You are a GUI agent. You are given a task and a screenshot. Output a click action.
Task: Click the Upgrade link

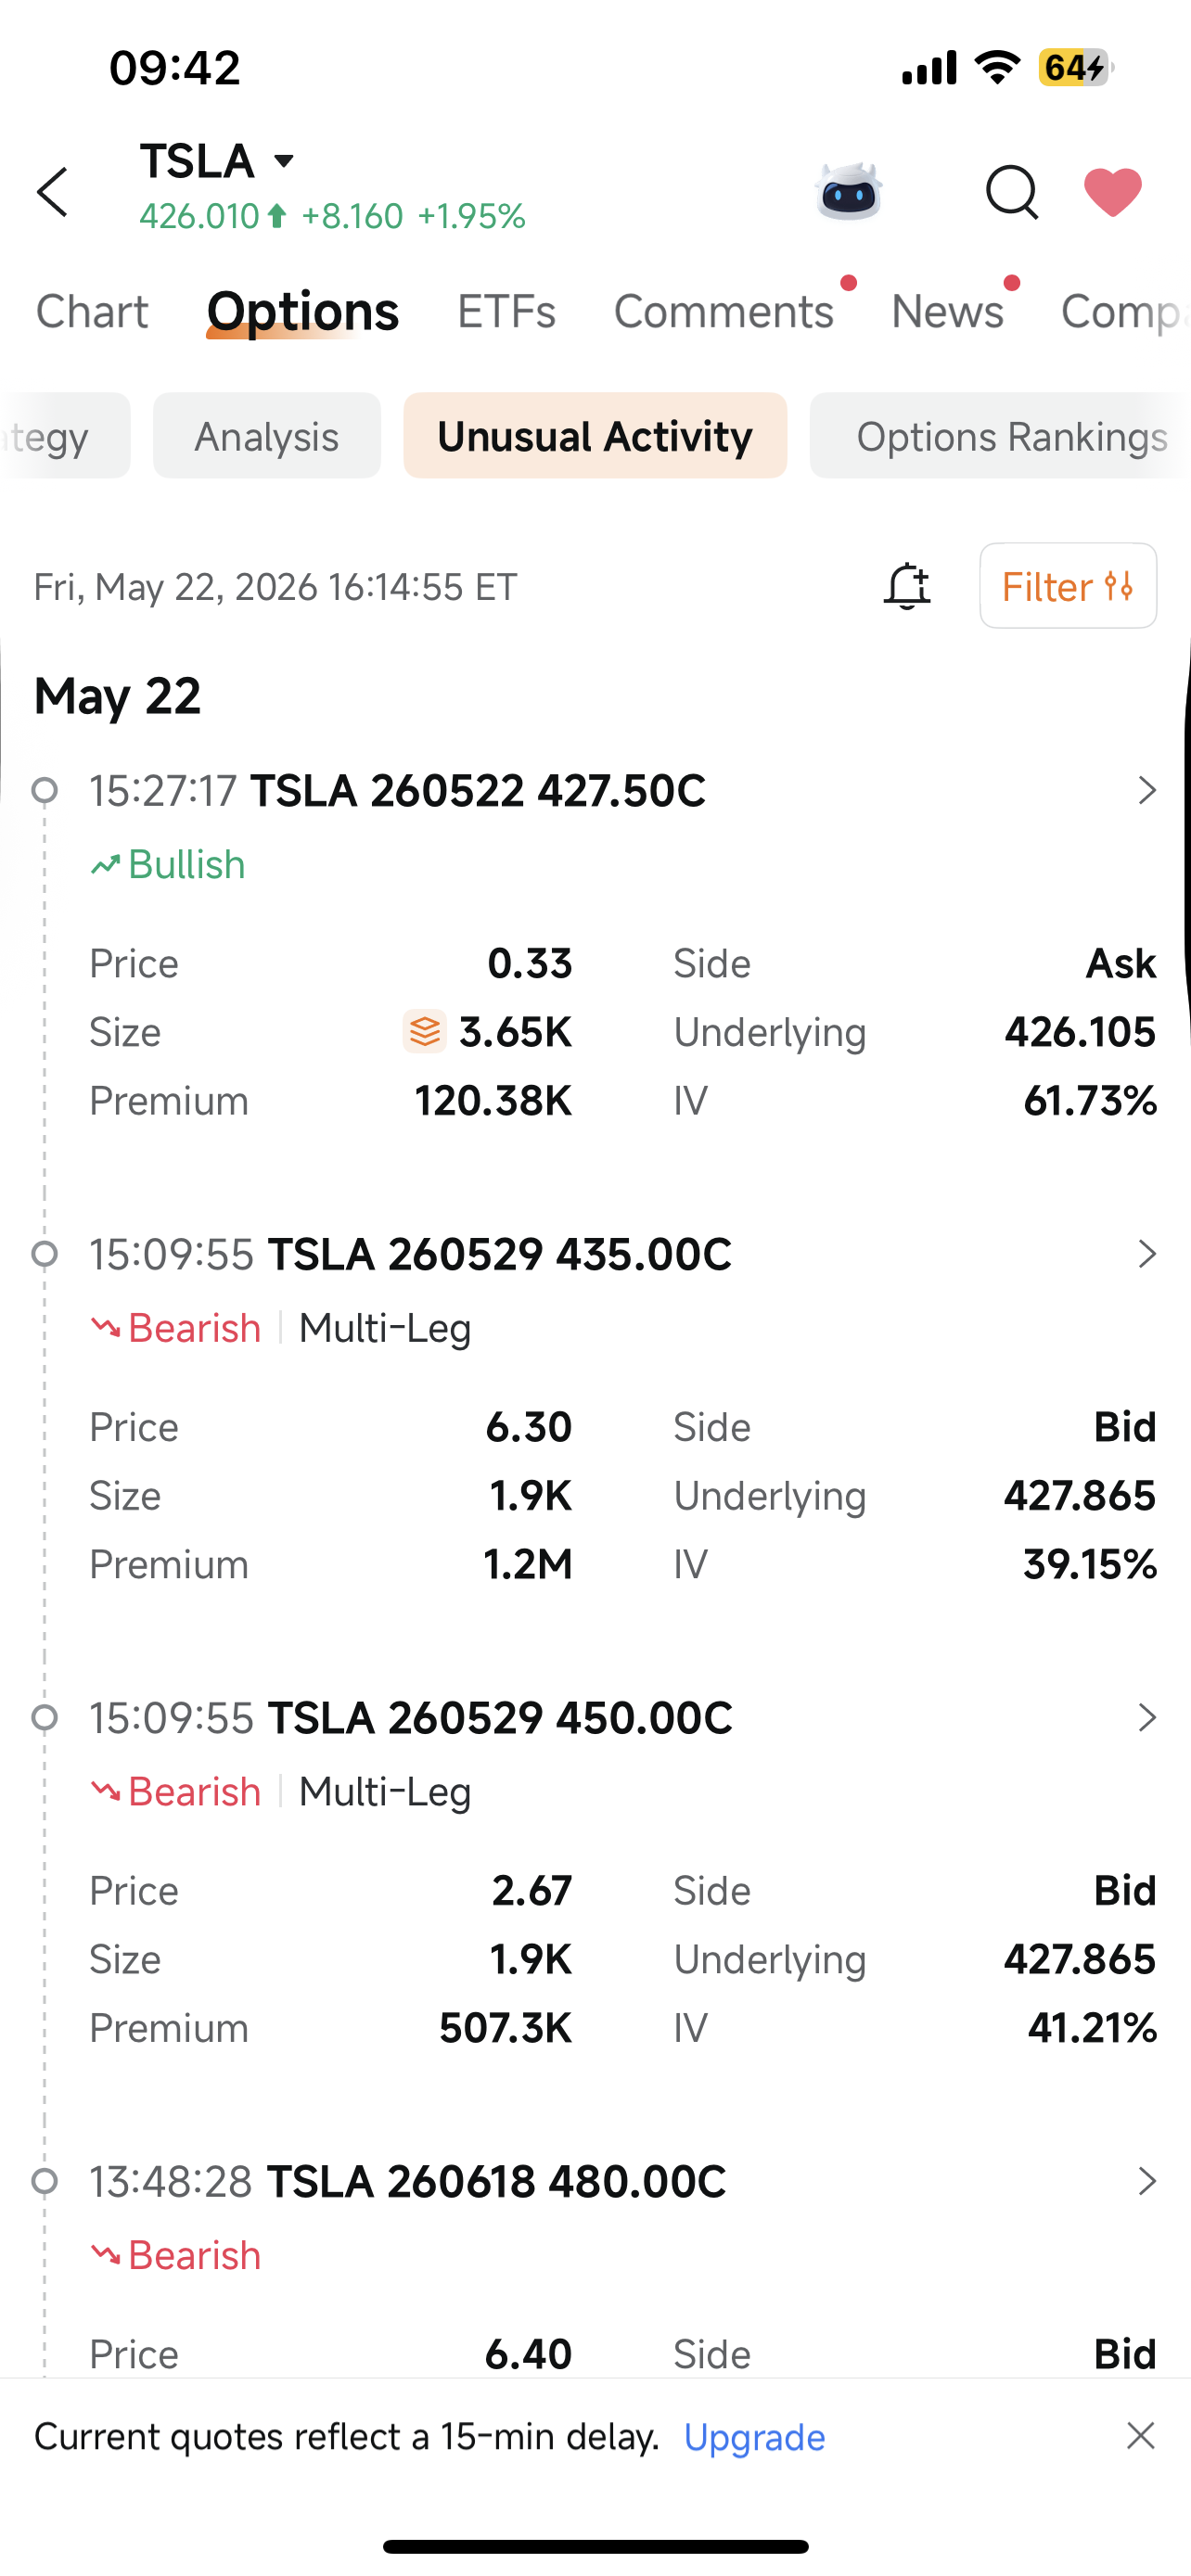click(x=754, y=2437)
